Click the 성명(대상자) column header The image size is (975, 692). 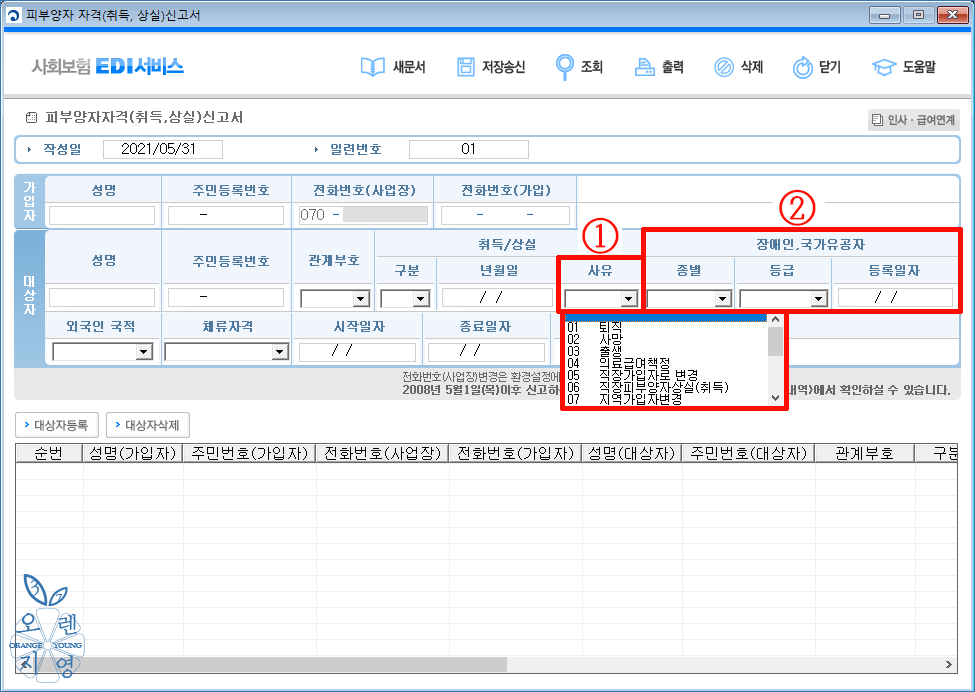click(632, 453)
